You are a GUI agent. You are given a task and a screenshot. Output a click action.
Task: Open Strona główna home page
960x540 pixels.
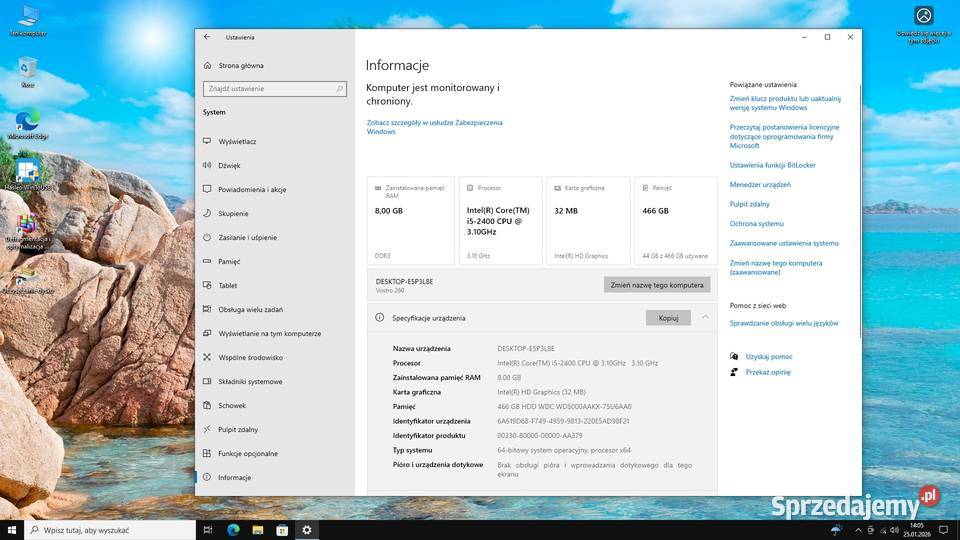(x=241, y=66)
